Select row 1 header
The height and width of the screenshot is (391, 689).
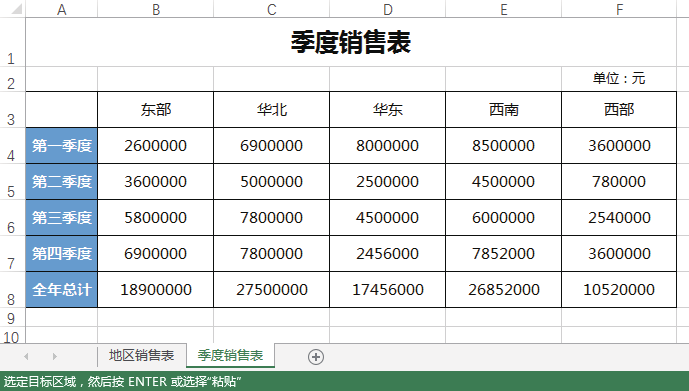coord(12,43)
